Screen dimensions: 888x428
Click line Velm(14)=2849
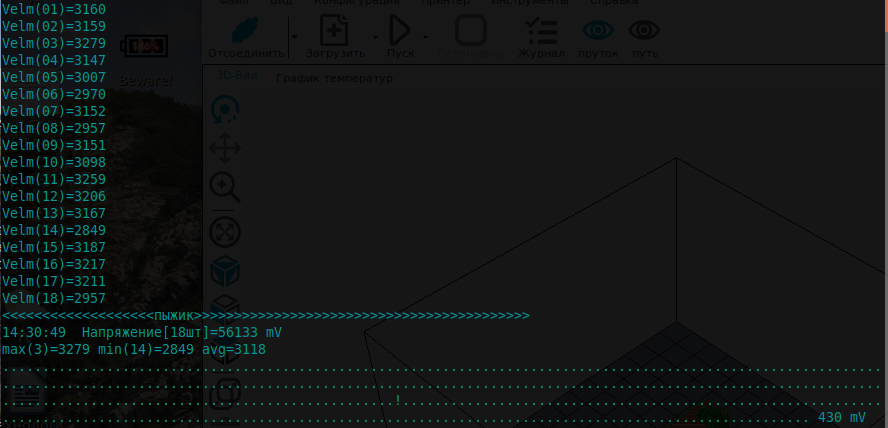tap(54, 230)
